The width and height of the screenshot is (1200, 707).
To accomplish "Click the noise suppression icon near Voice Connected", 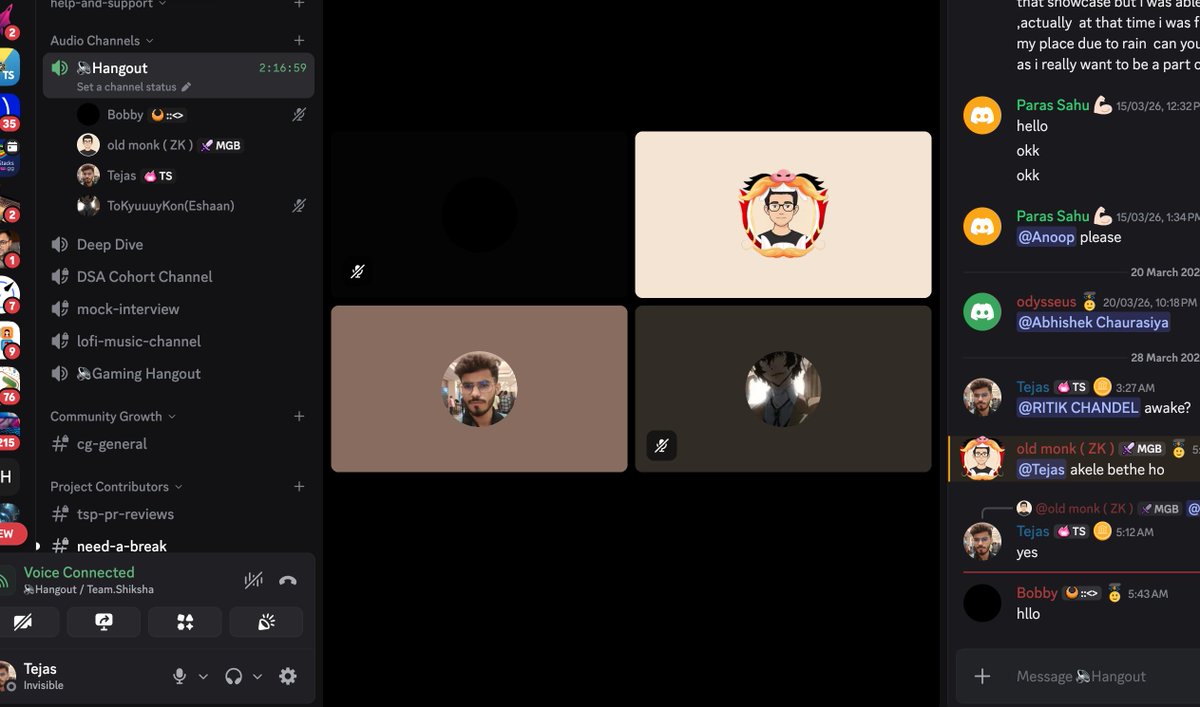I will tap(254, 580).
